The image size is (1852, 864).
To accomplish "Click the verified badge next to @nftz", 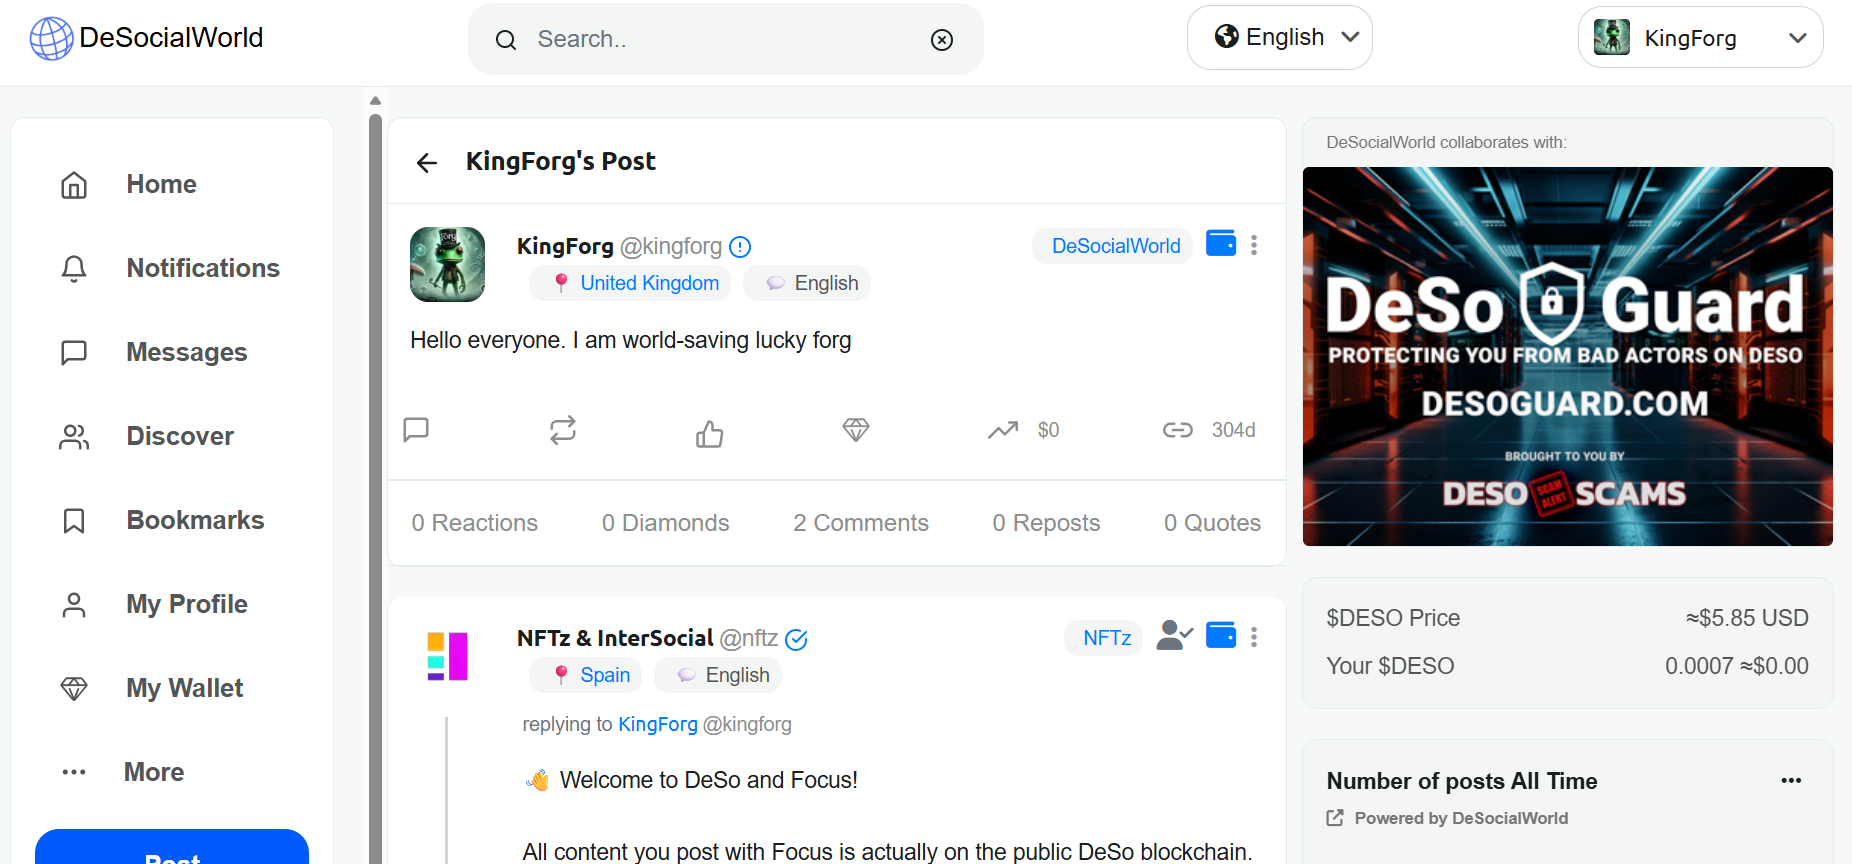I will [797, 639].
